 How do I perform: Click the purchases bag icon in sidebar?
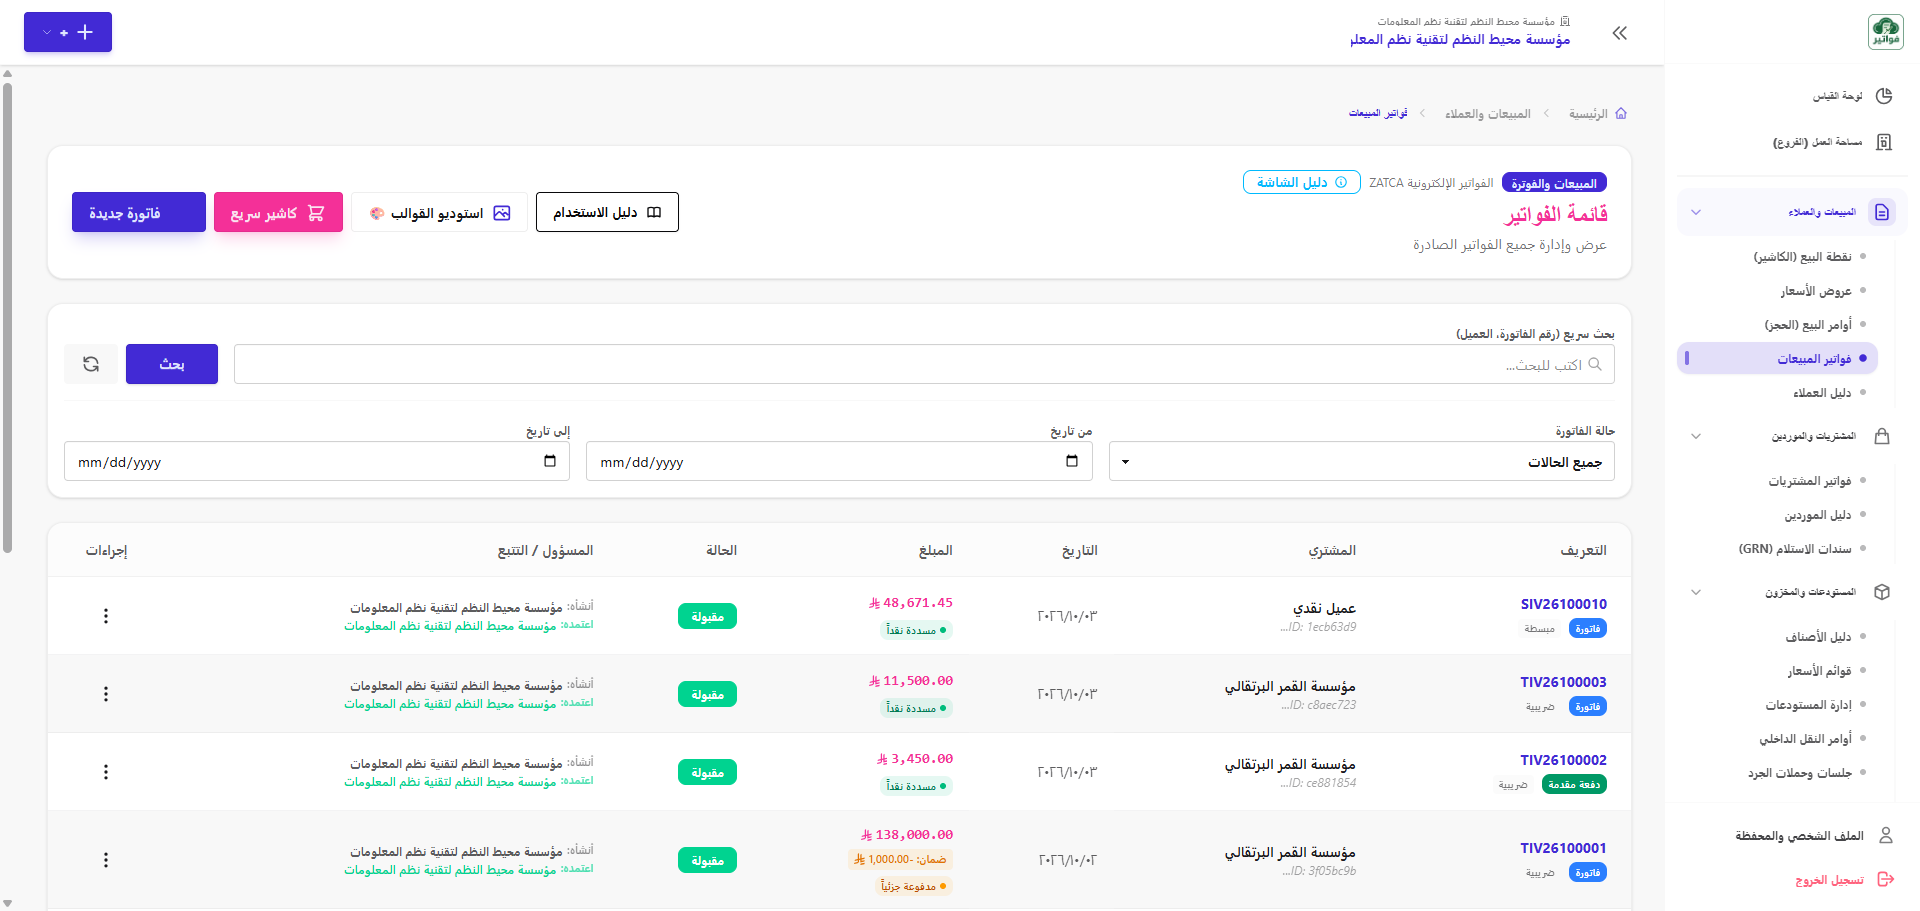[x=1882, y=436]
